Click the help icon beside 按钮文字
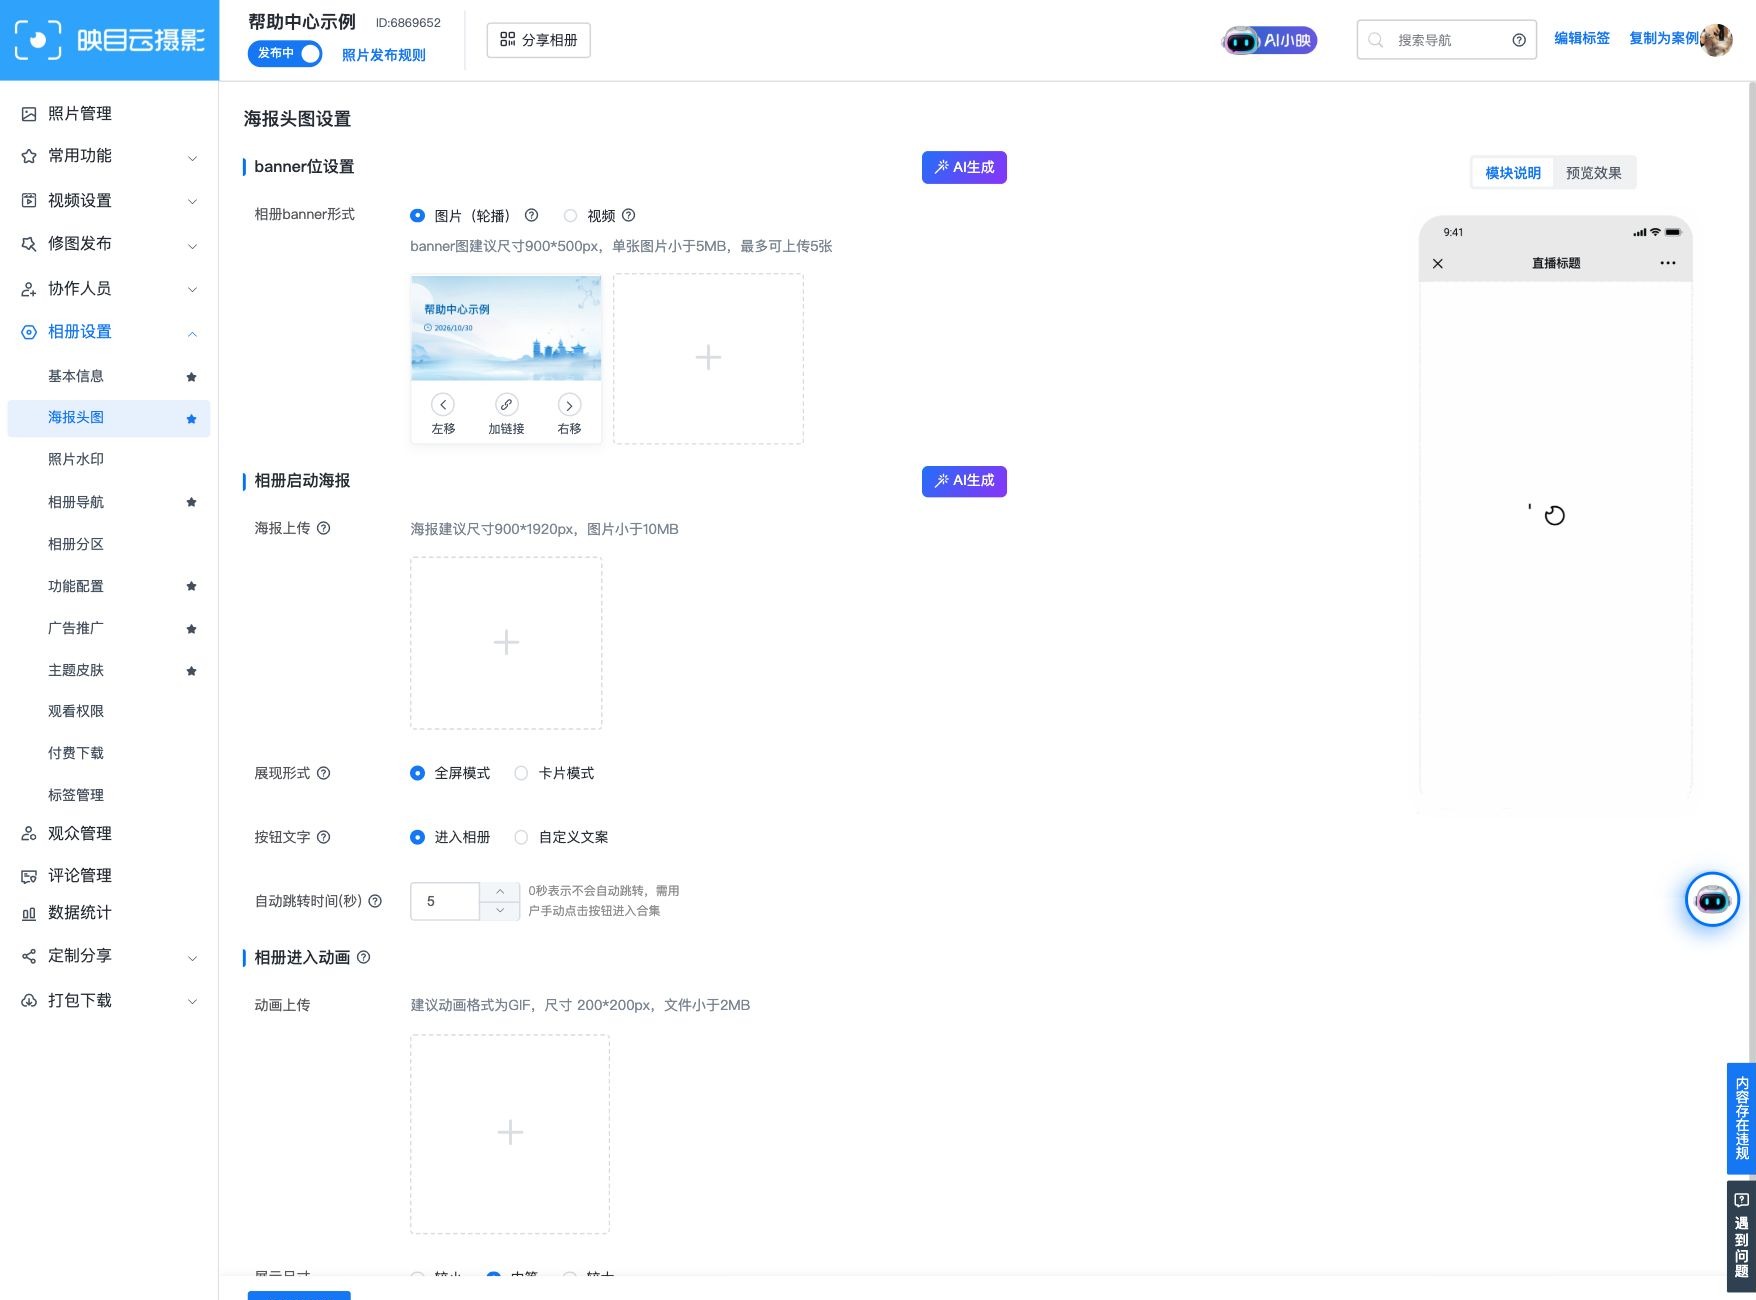The width and height of the screenshot is (1756, 1300). (324, 837)
